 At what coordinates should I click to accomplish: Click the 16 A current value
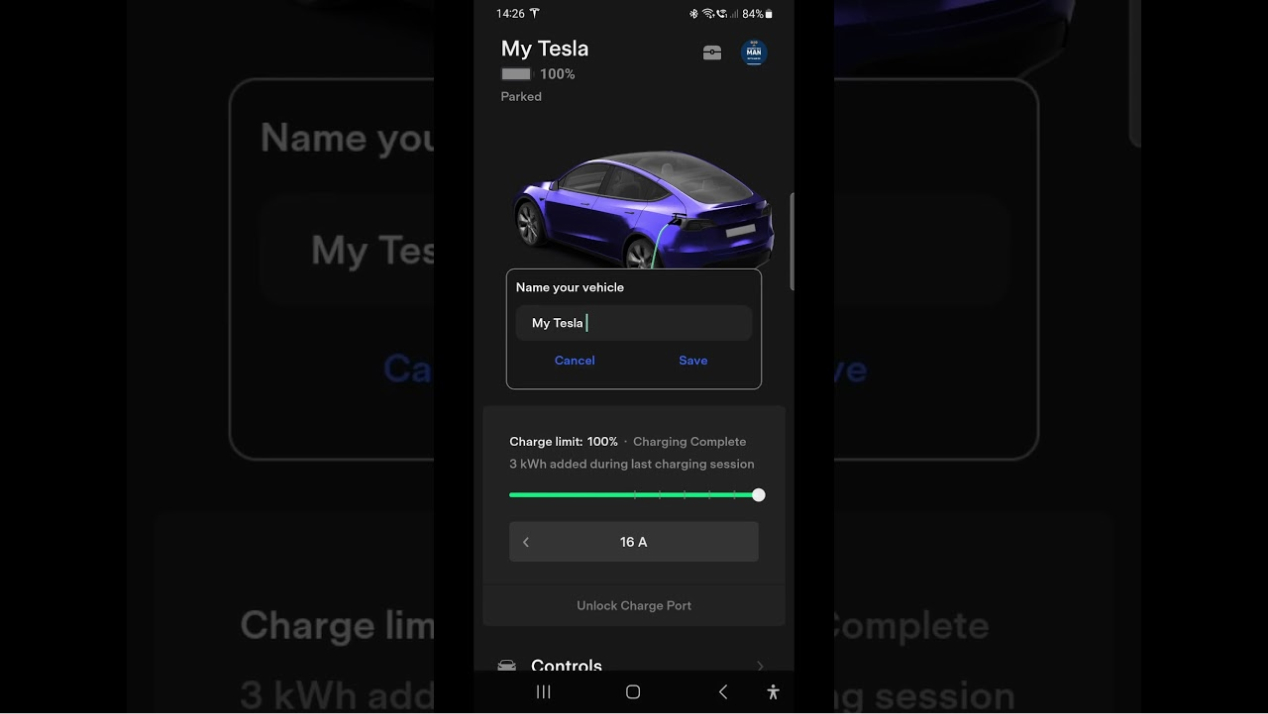(634, 542)
